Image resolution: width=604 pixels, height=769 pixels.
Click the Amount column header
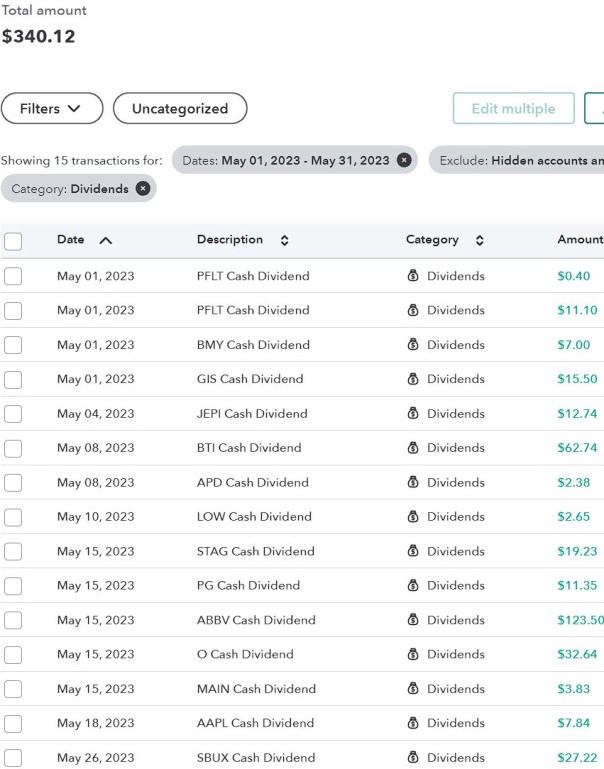pos(579,240)
